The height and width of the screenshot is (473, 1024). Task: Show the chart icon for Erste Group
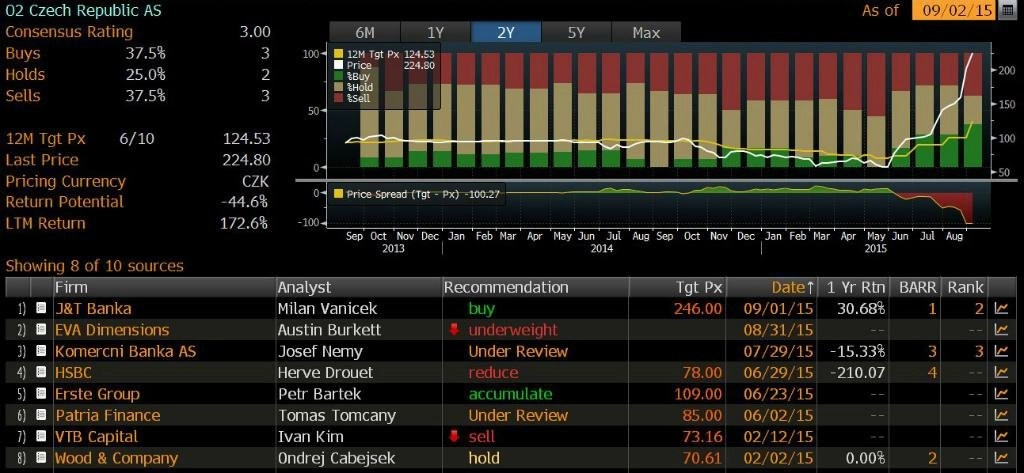pos(1000,394)
